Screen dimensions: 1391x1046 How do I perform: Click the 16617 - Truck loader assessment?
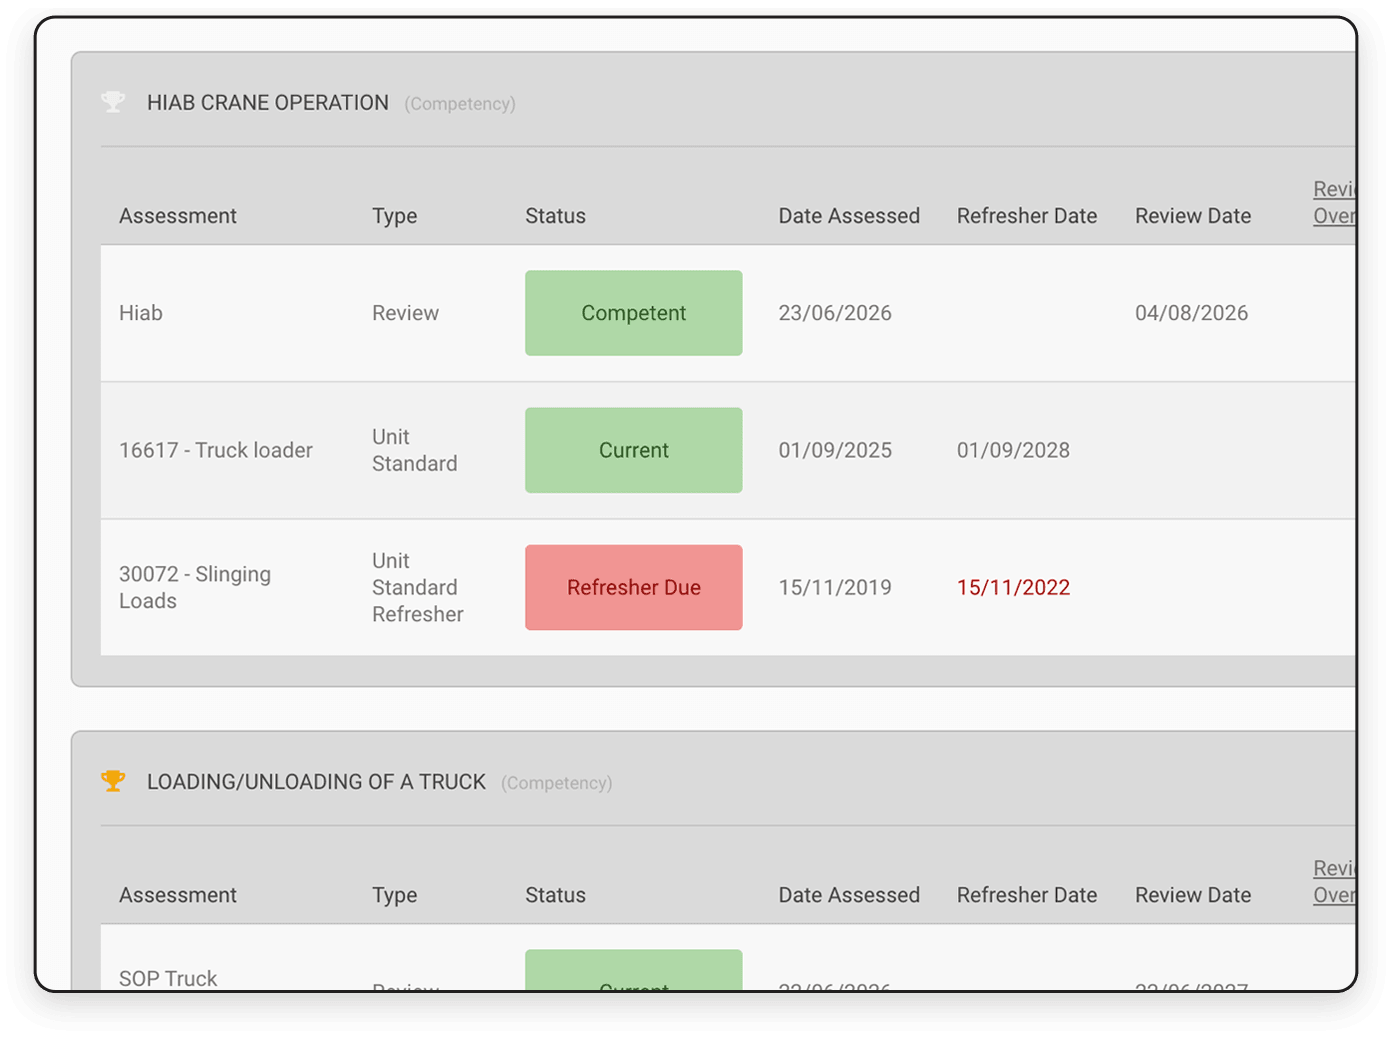[x=216, y=450]
